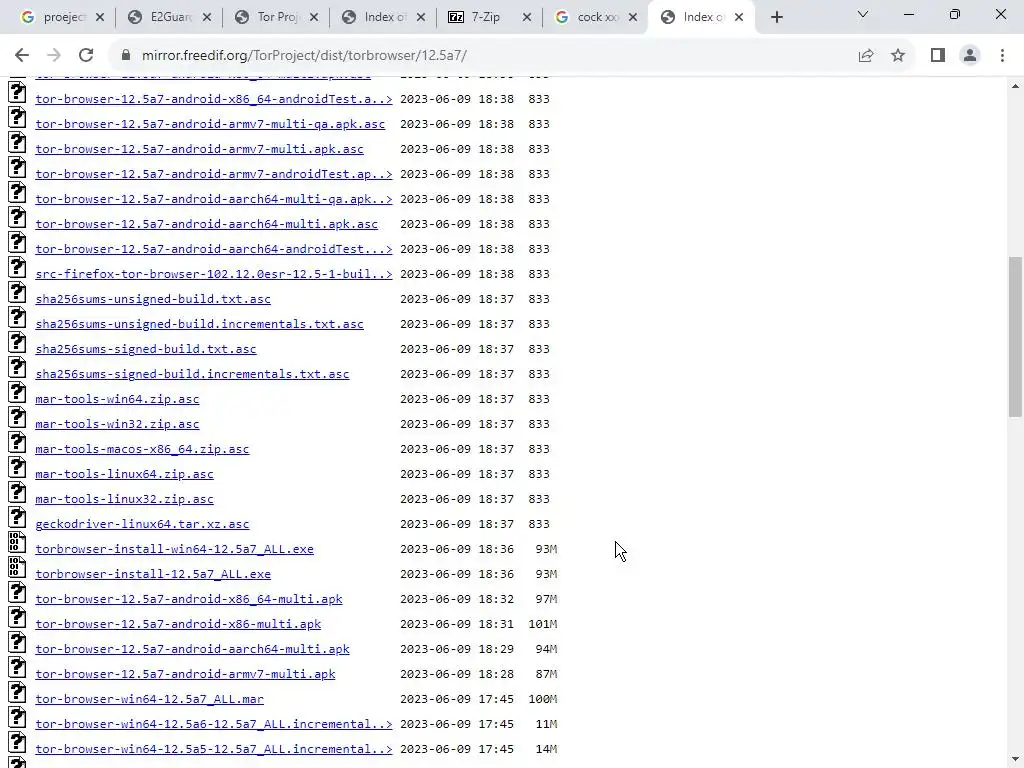Open sha256sums-signed-build.incrementals.txt.asc link

(x=192, y=374)
